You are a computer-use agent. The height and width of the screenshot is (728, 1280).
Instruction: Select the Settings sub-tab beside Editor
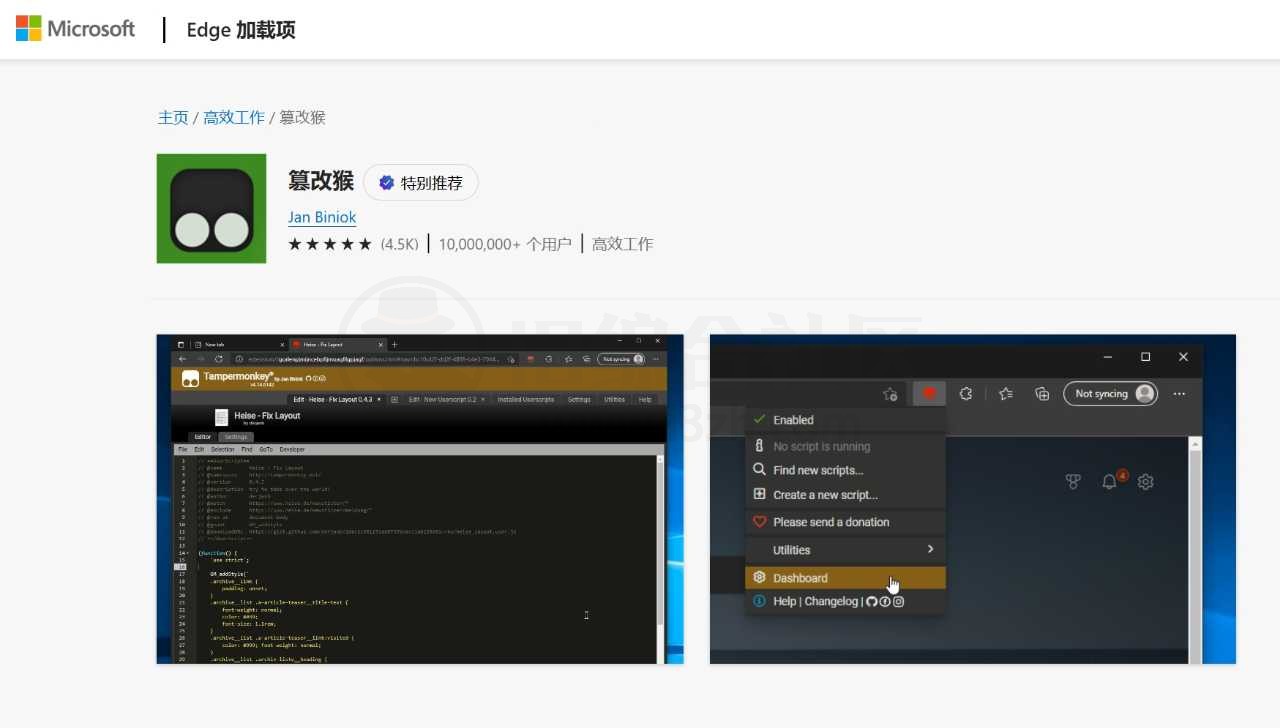[x=236, y=437]
